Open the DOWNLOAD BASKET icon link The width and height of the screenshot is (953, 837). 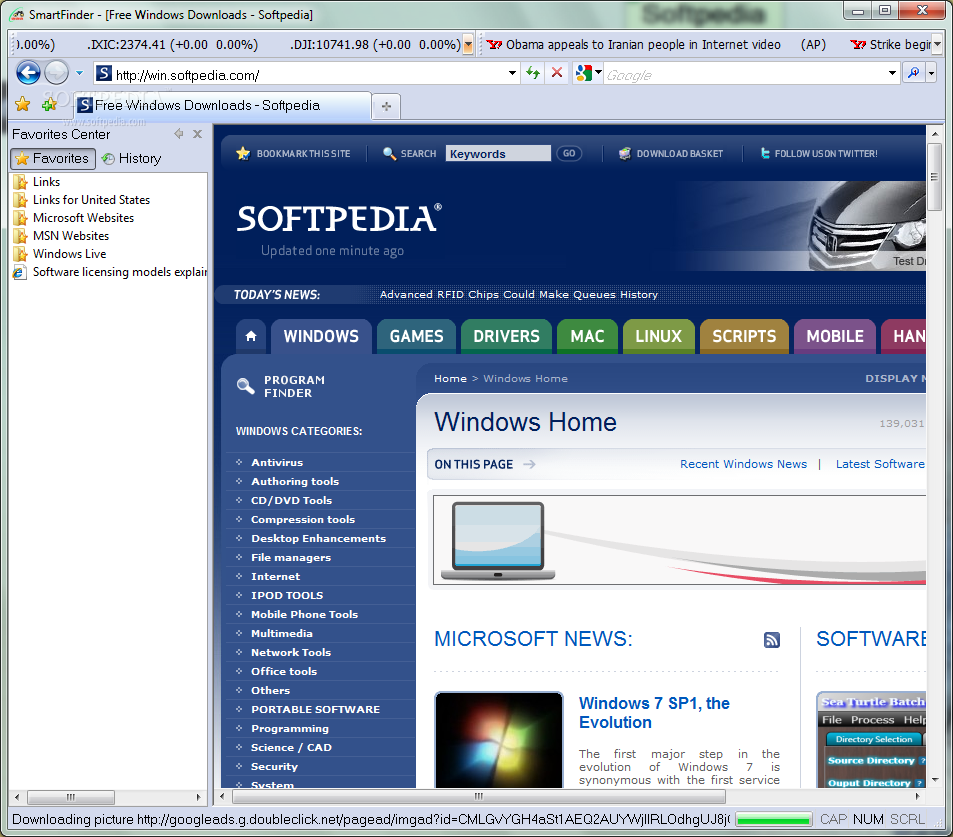[x=625, y=154]
